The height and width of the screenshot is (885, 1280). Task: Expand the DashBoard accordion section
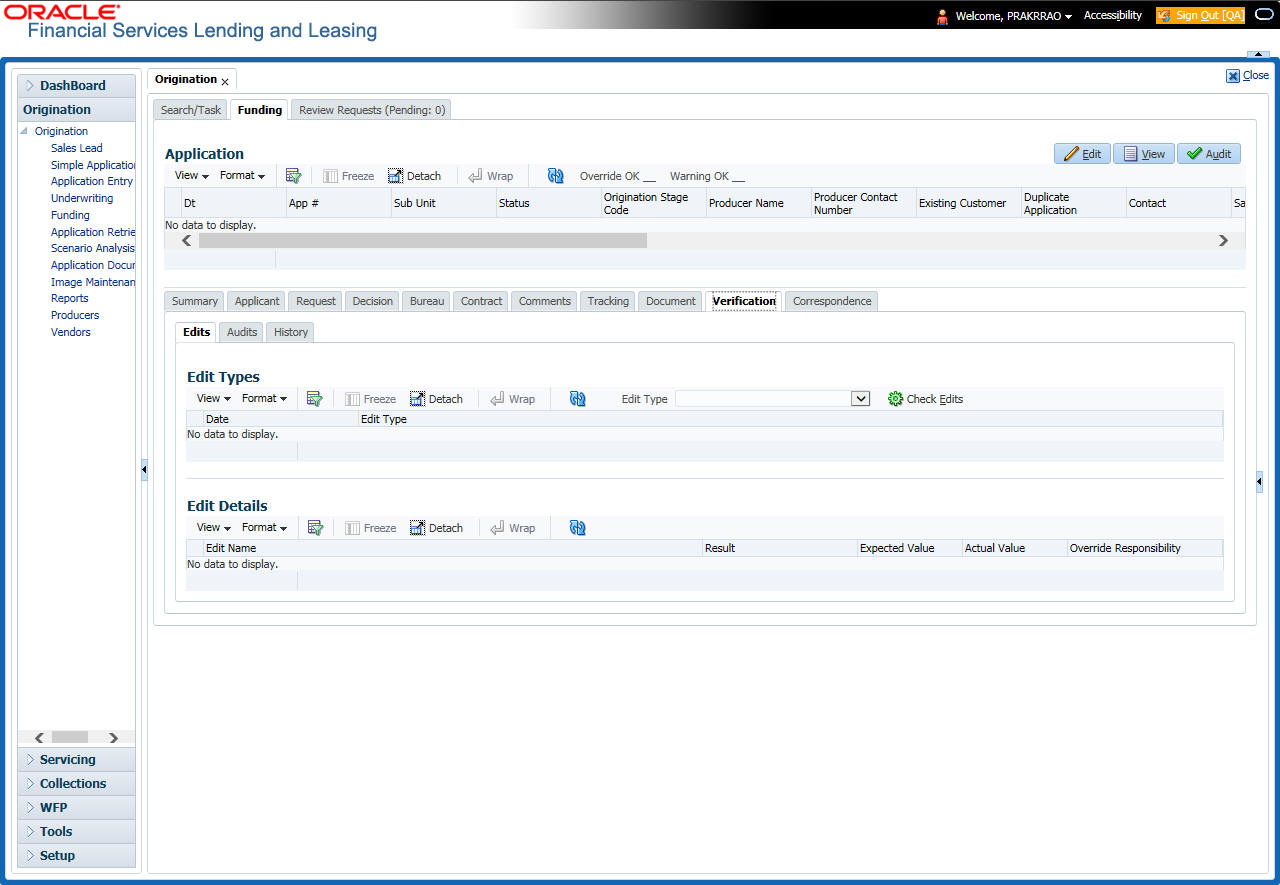pyautogui.click(x=76, y=86)
